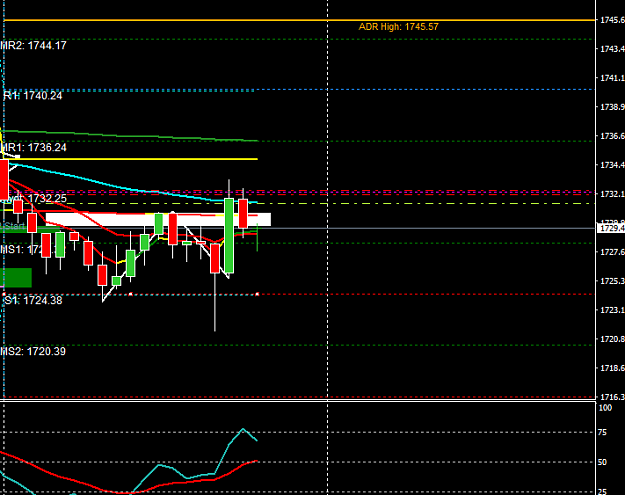Click the 1732.1 price axis value

coord(612,194)
